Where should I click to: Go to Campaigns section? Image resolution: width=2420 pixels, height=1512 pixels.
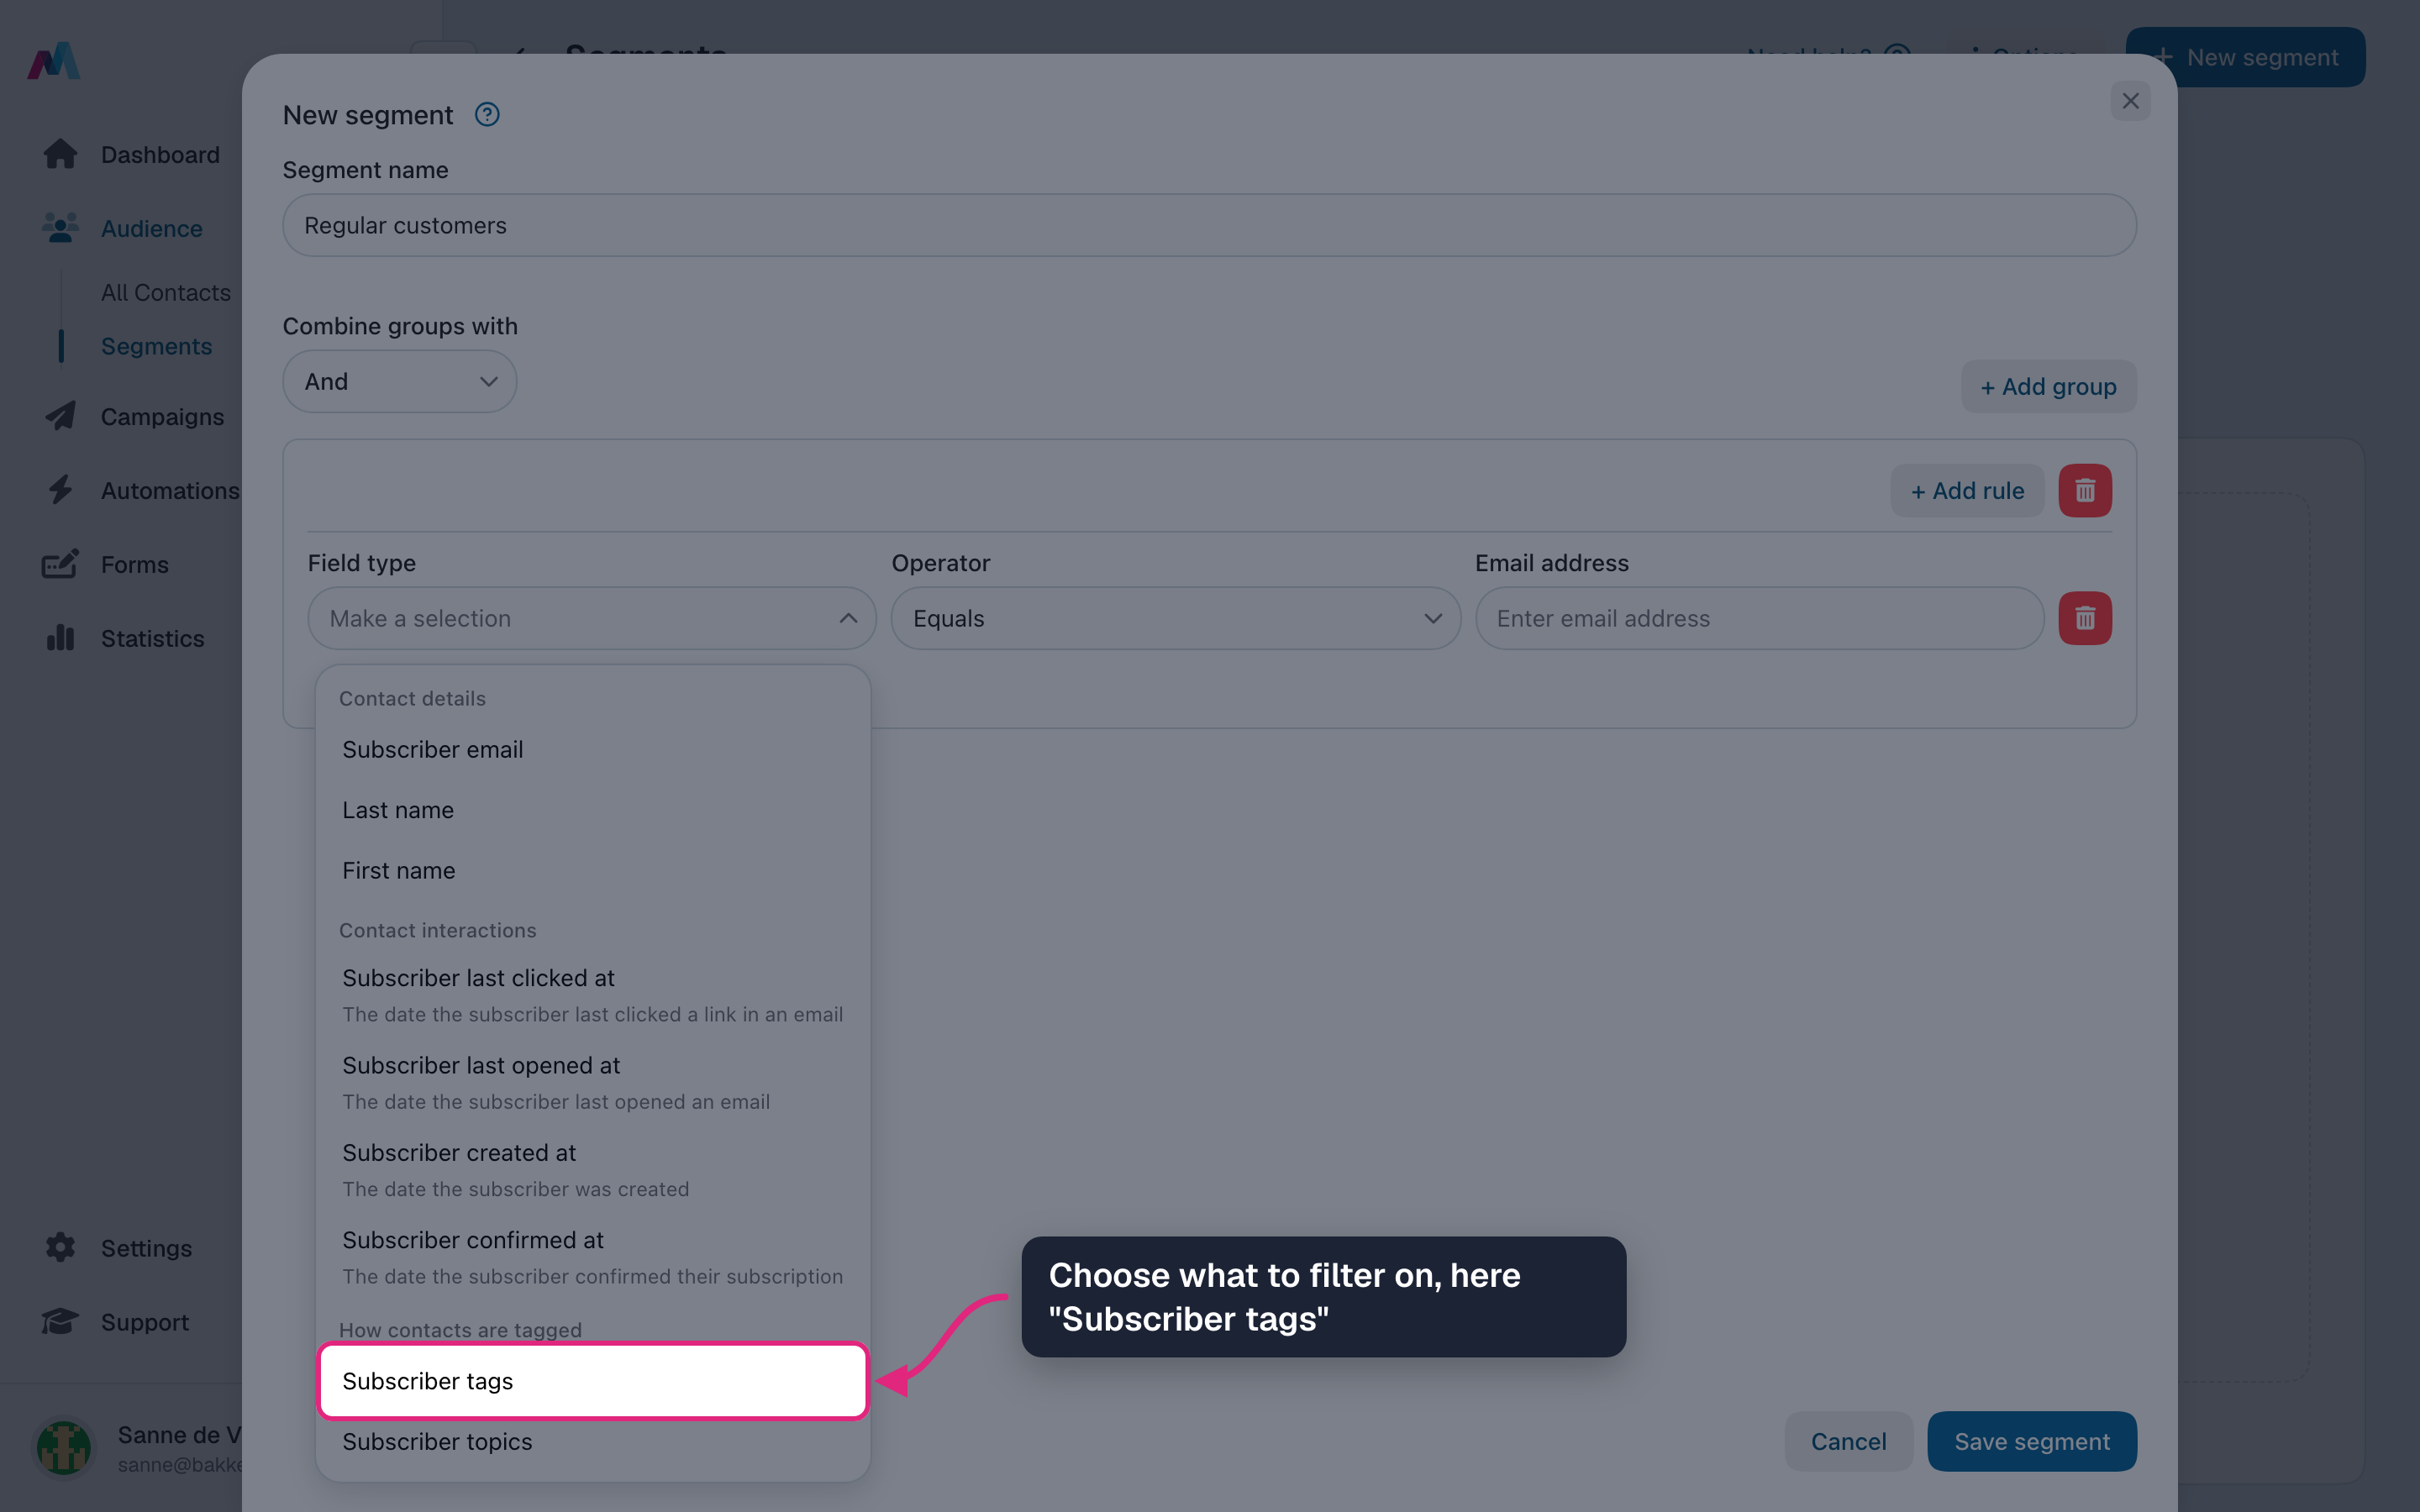[162, 416]
